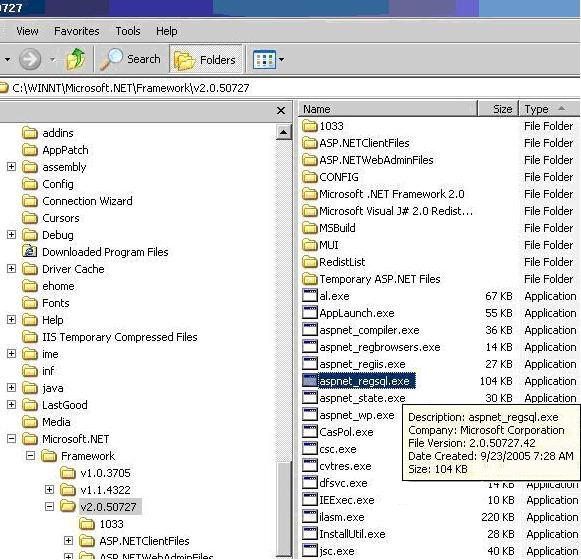
Task: Select the Microsoft .NET Framework 2.0 folder
Action: click(383, 194)
